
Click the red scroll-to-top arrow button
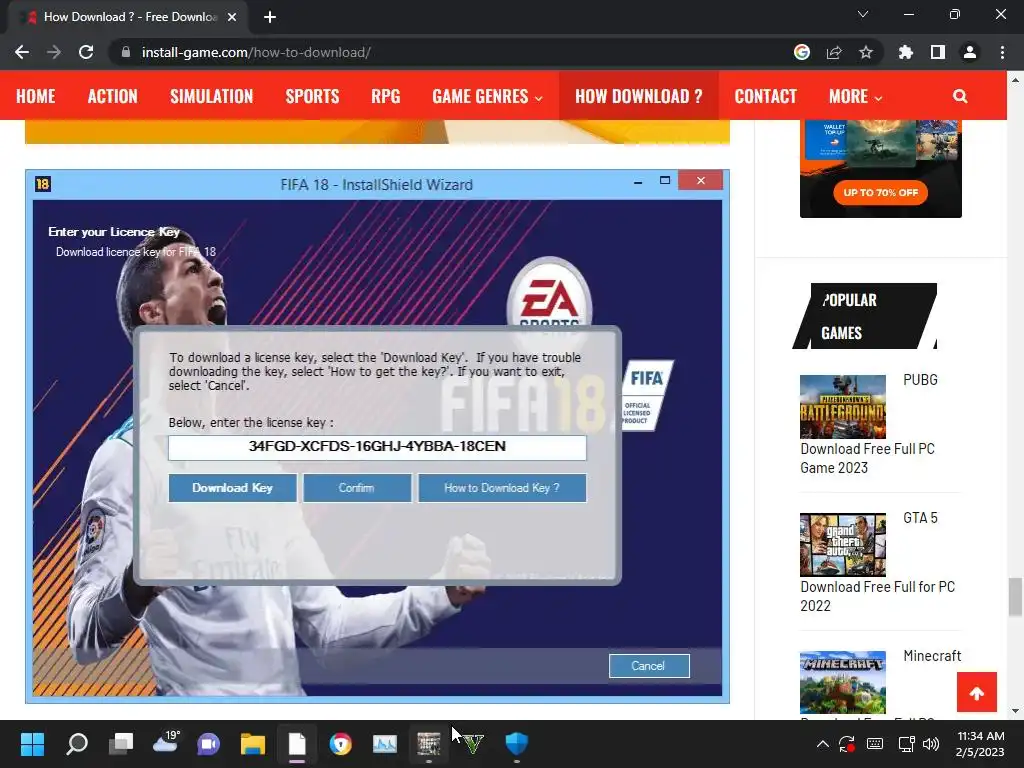[977, 692]
